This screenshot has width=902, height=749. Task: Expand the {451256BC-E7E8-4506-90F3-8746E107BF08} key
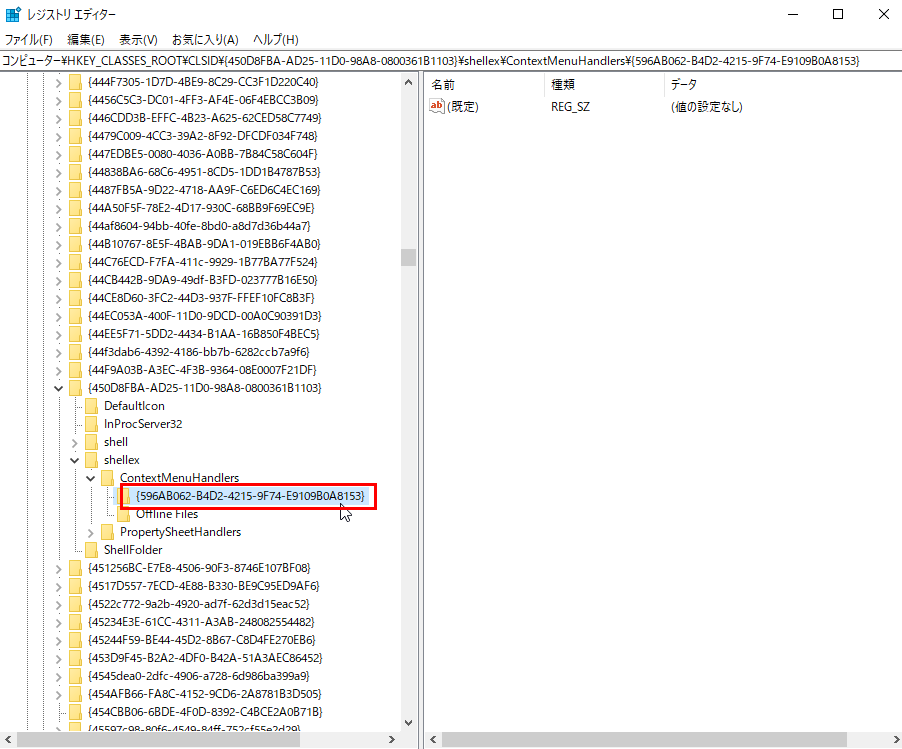pyautogui.click(x=58, y=568)
